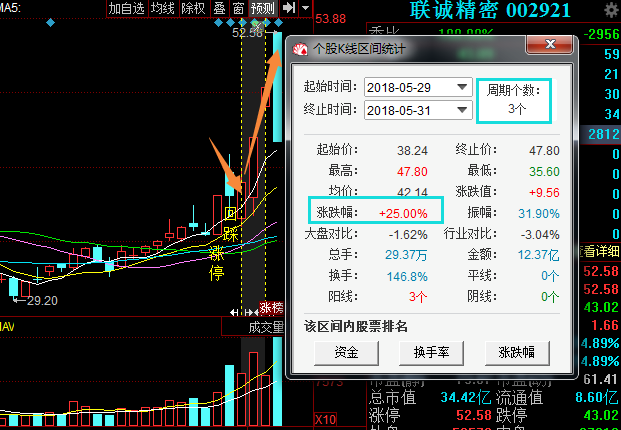Click the 47.80 终止价 value
The image size is (621, 430).
click(545, 150)
